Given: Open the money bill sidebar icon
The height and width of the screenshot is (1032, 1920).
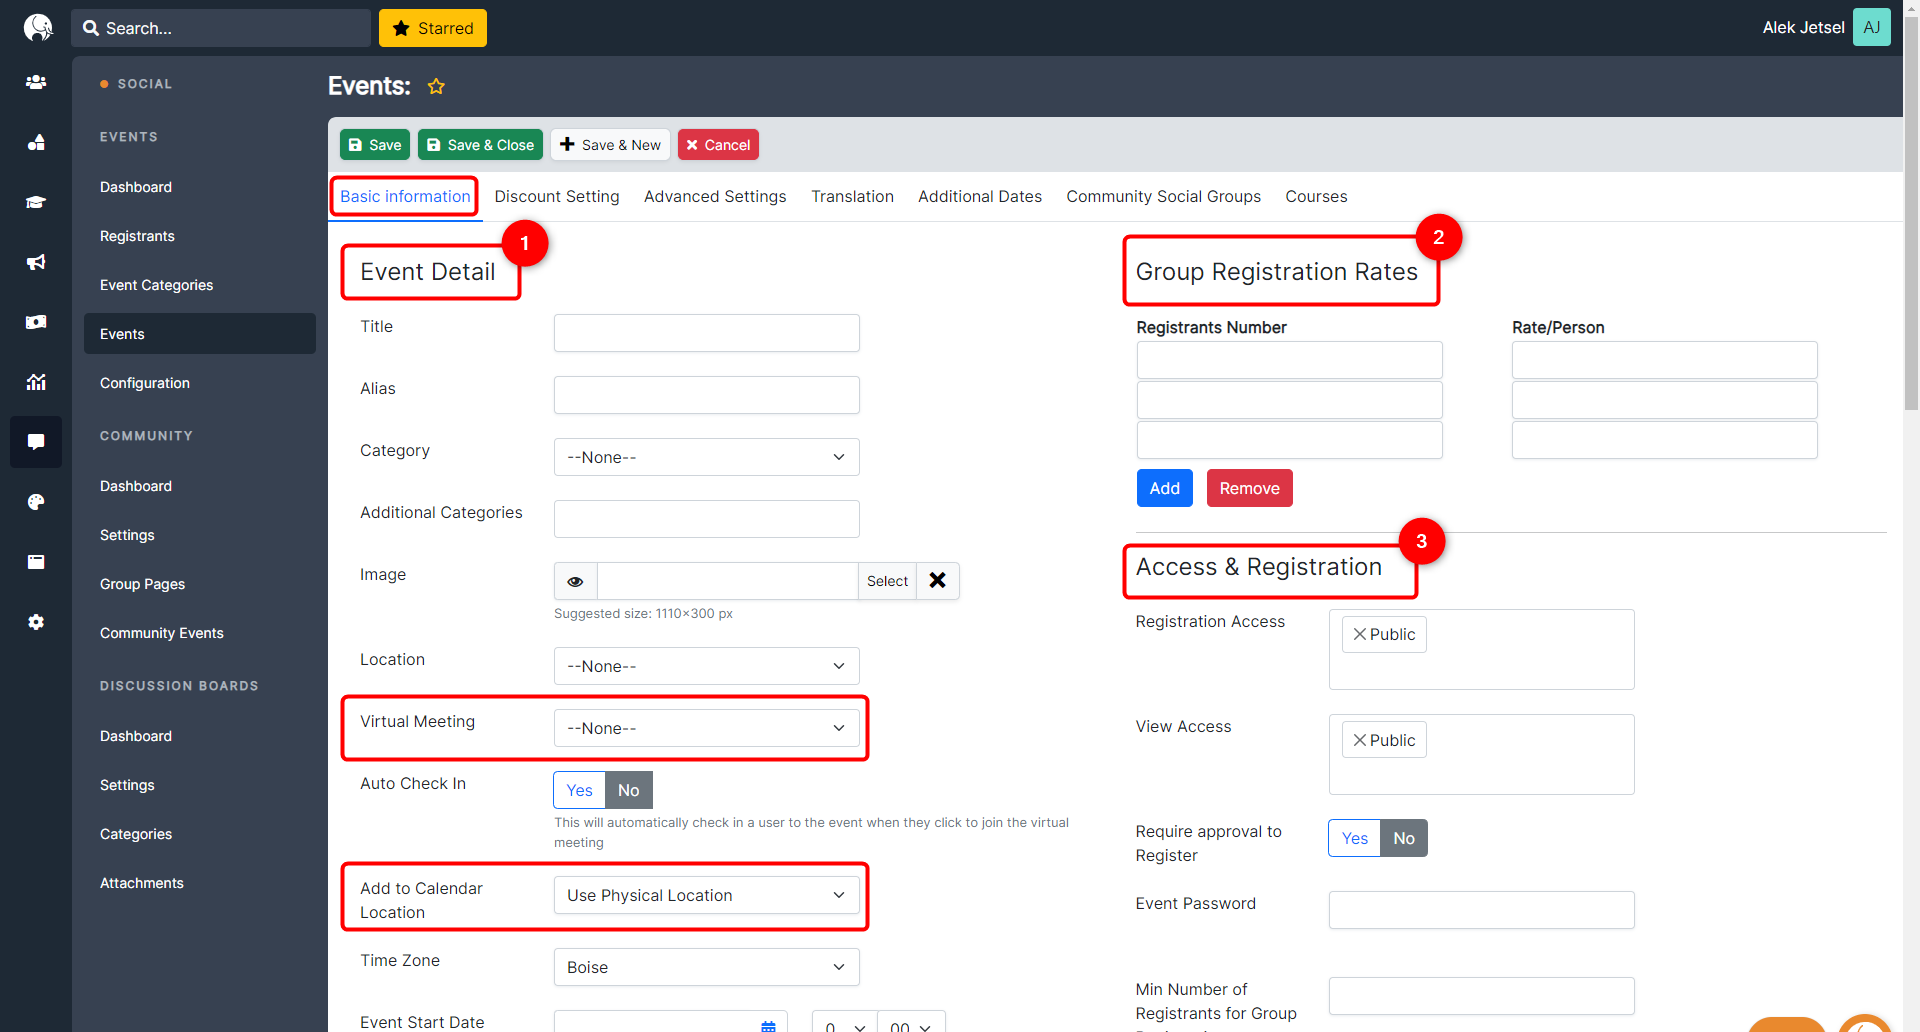Looking at the screenshot, I should (36, 322).
